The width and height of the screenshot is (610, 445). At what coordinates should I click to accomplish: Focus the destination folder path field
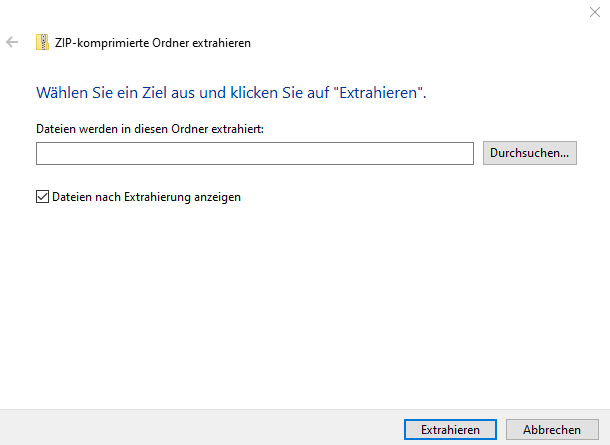255,153
